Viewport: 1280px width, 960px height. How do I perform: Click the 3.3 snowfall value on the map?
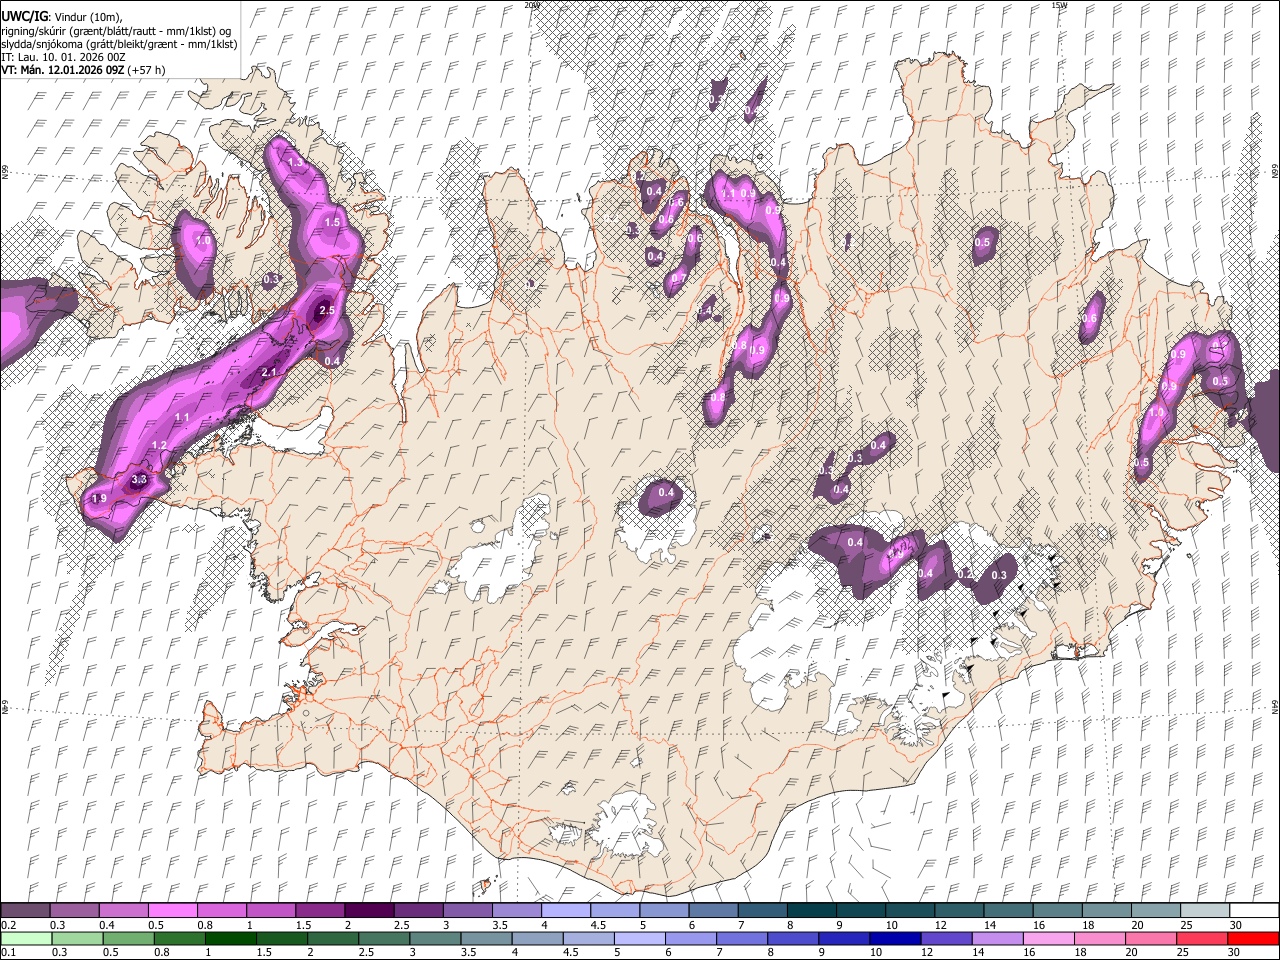[139, 481]
